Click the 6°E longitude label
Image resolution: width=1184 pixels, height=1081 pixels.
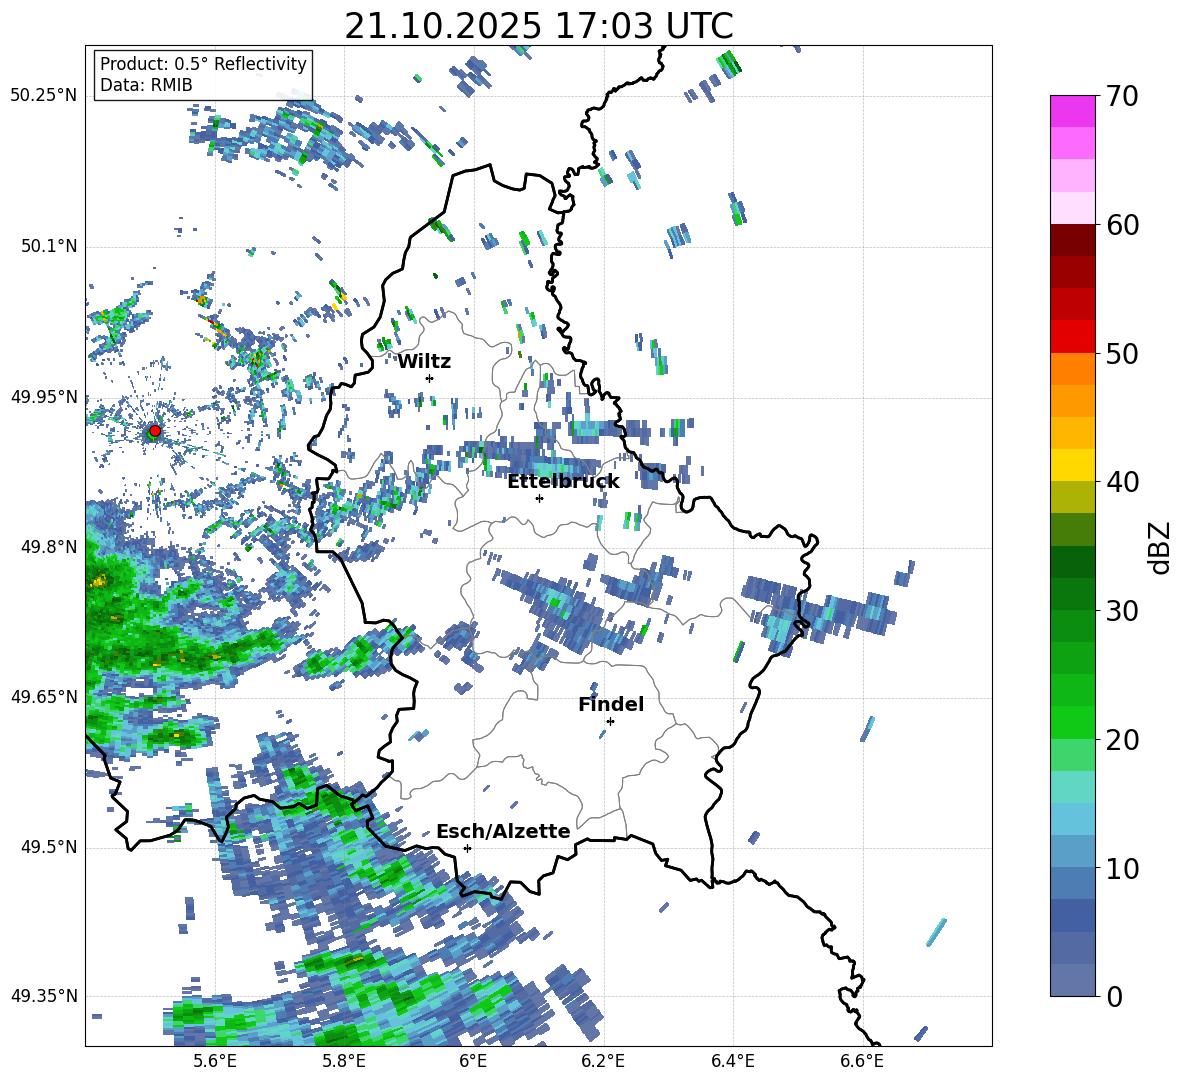point(473,1062)
